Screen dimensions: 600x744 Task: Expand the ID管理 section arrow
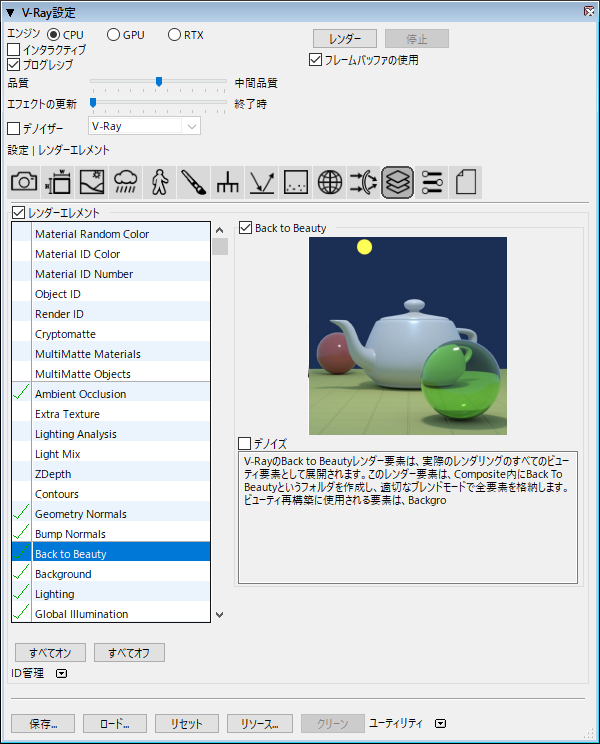61,674
